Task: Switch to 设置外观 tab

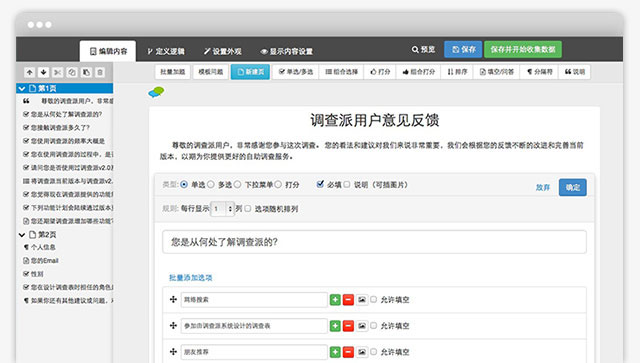Action: [x=223, y=51]
